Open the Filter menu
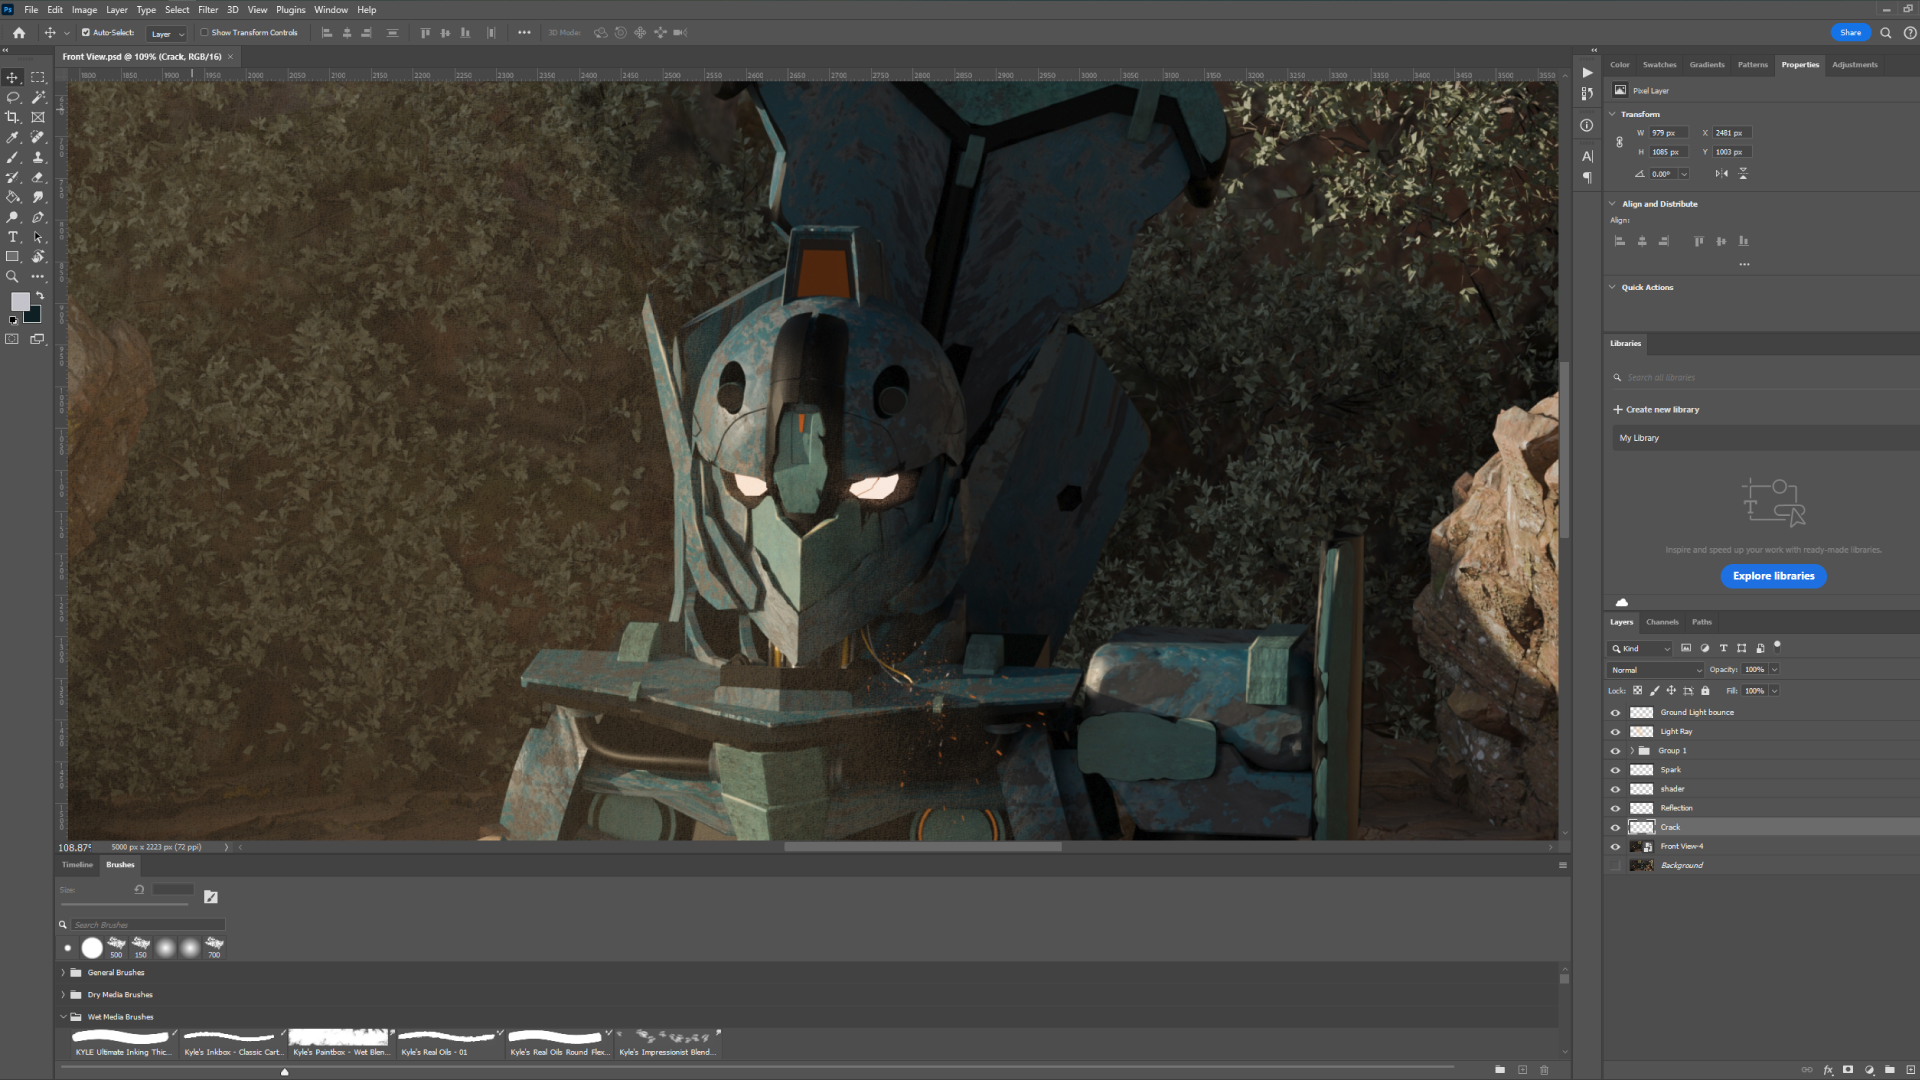The height and width of the screenshot is (1080, 1920). tap(208, 10)
